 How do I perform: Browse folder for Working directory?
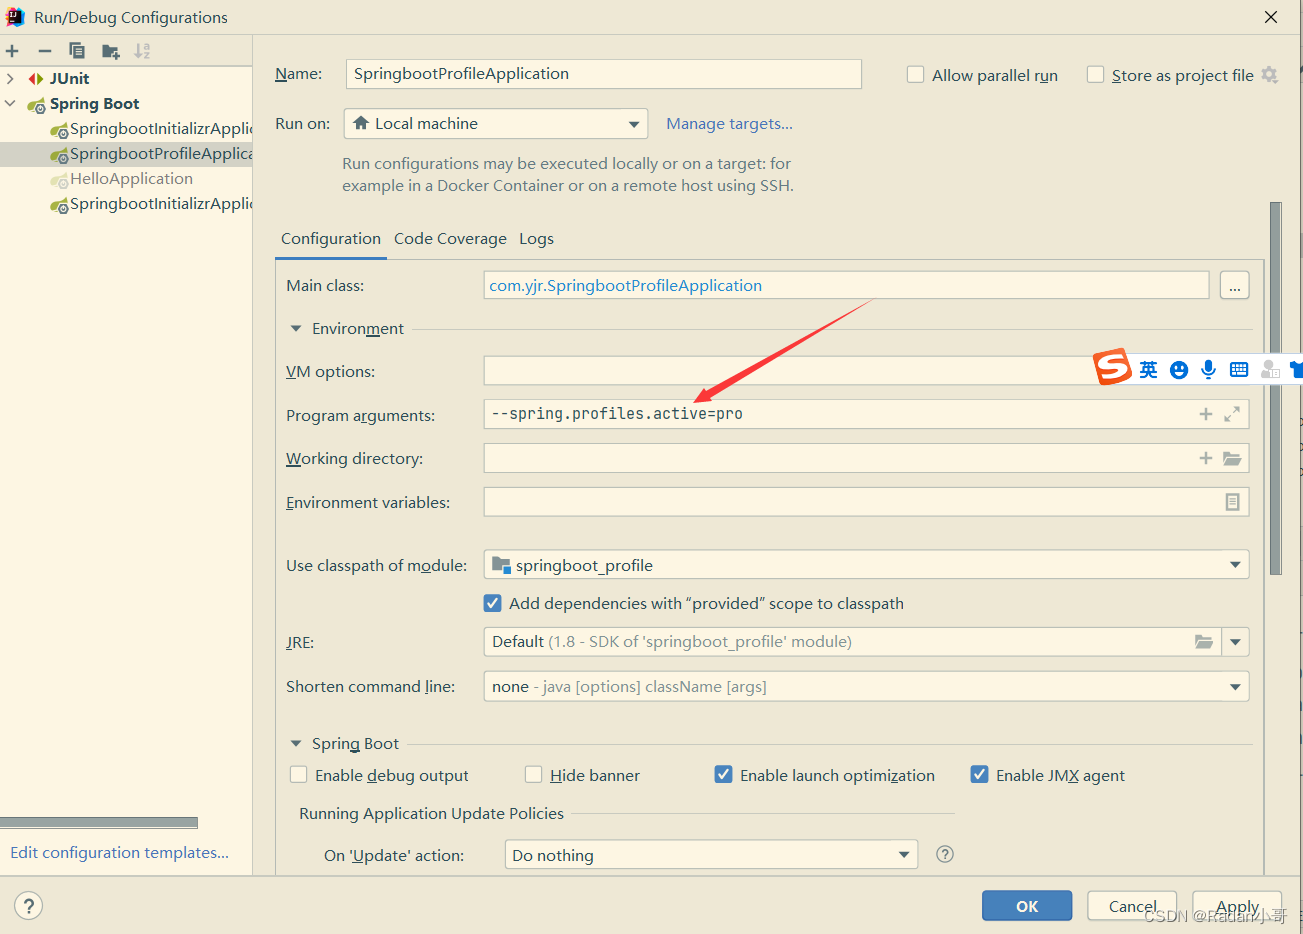1232,458
